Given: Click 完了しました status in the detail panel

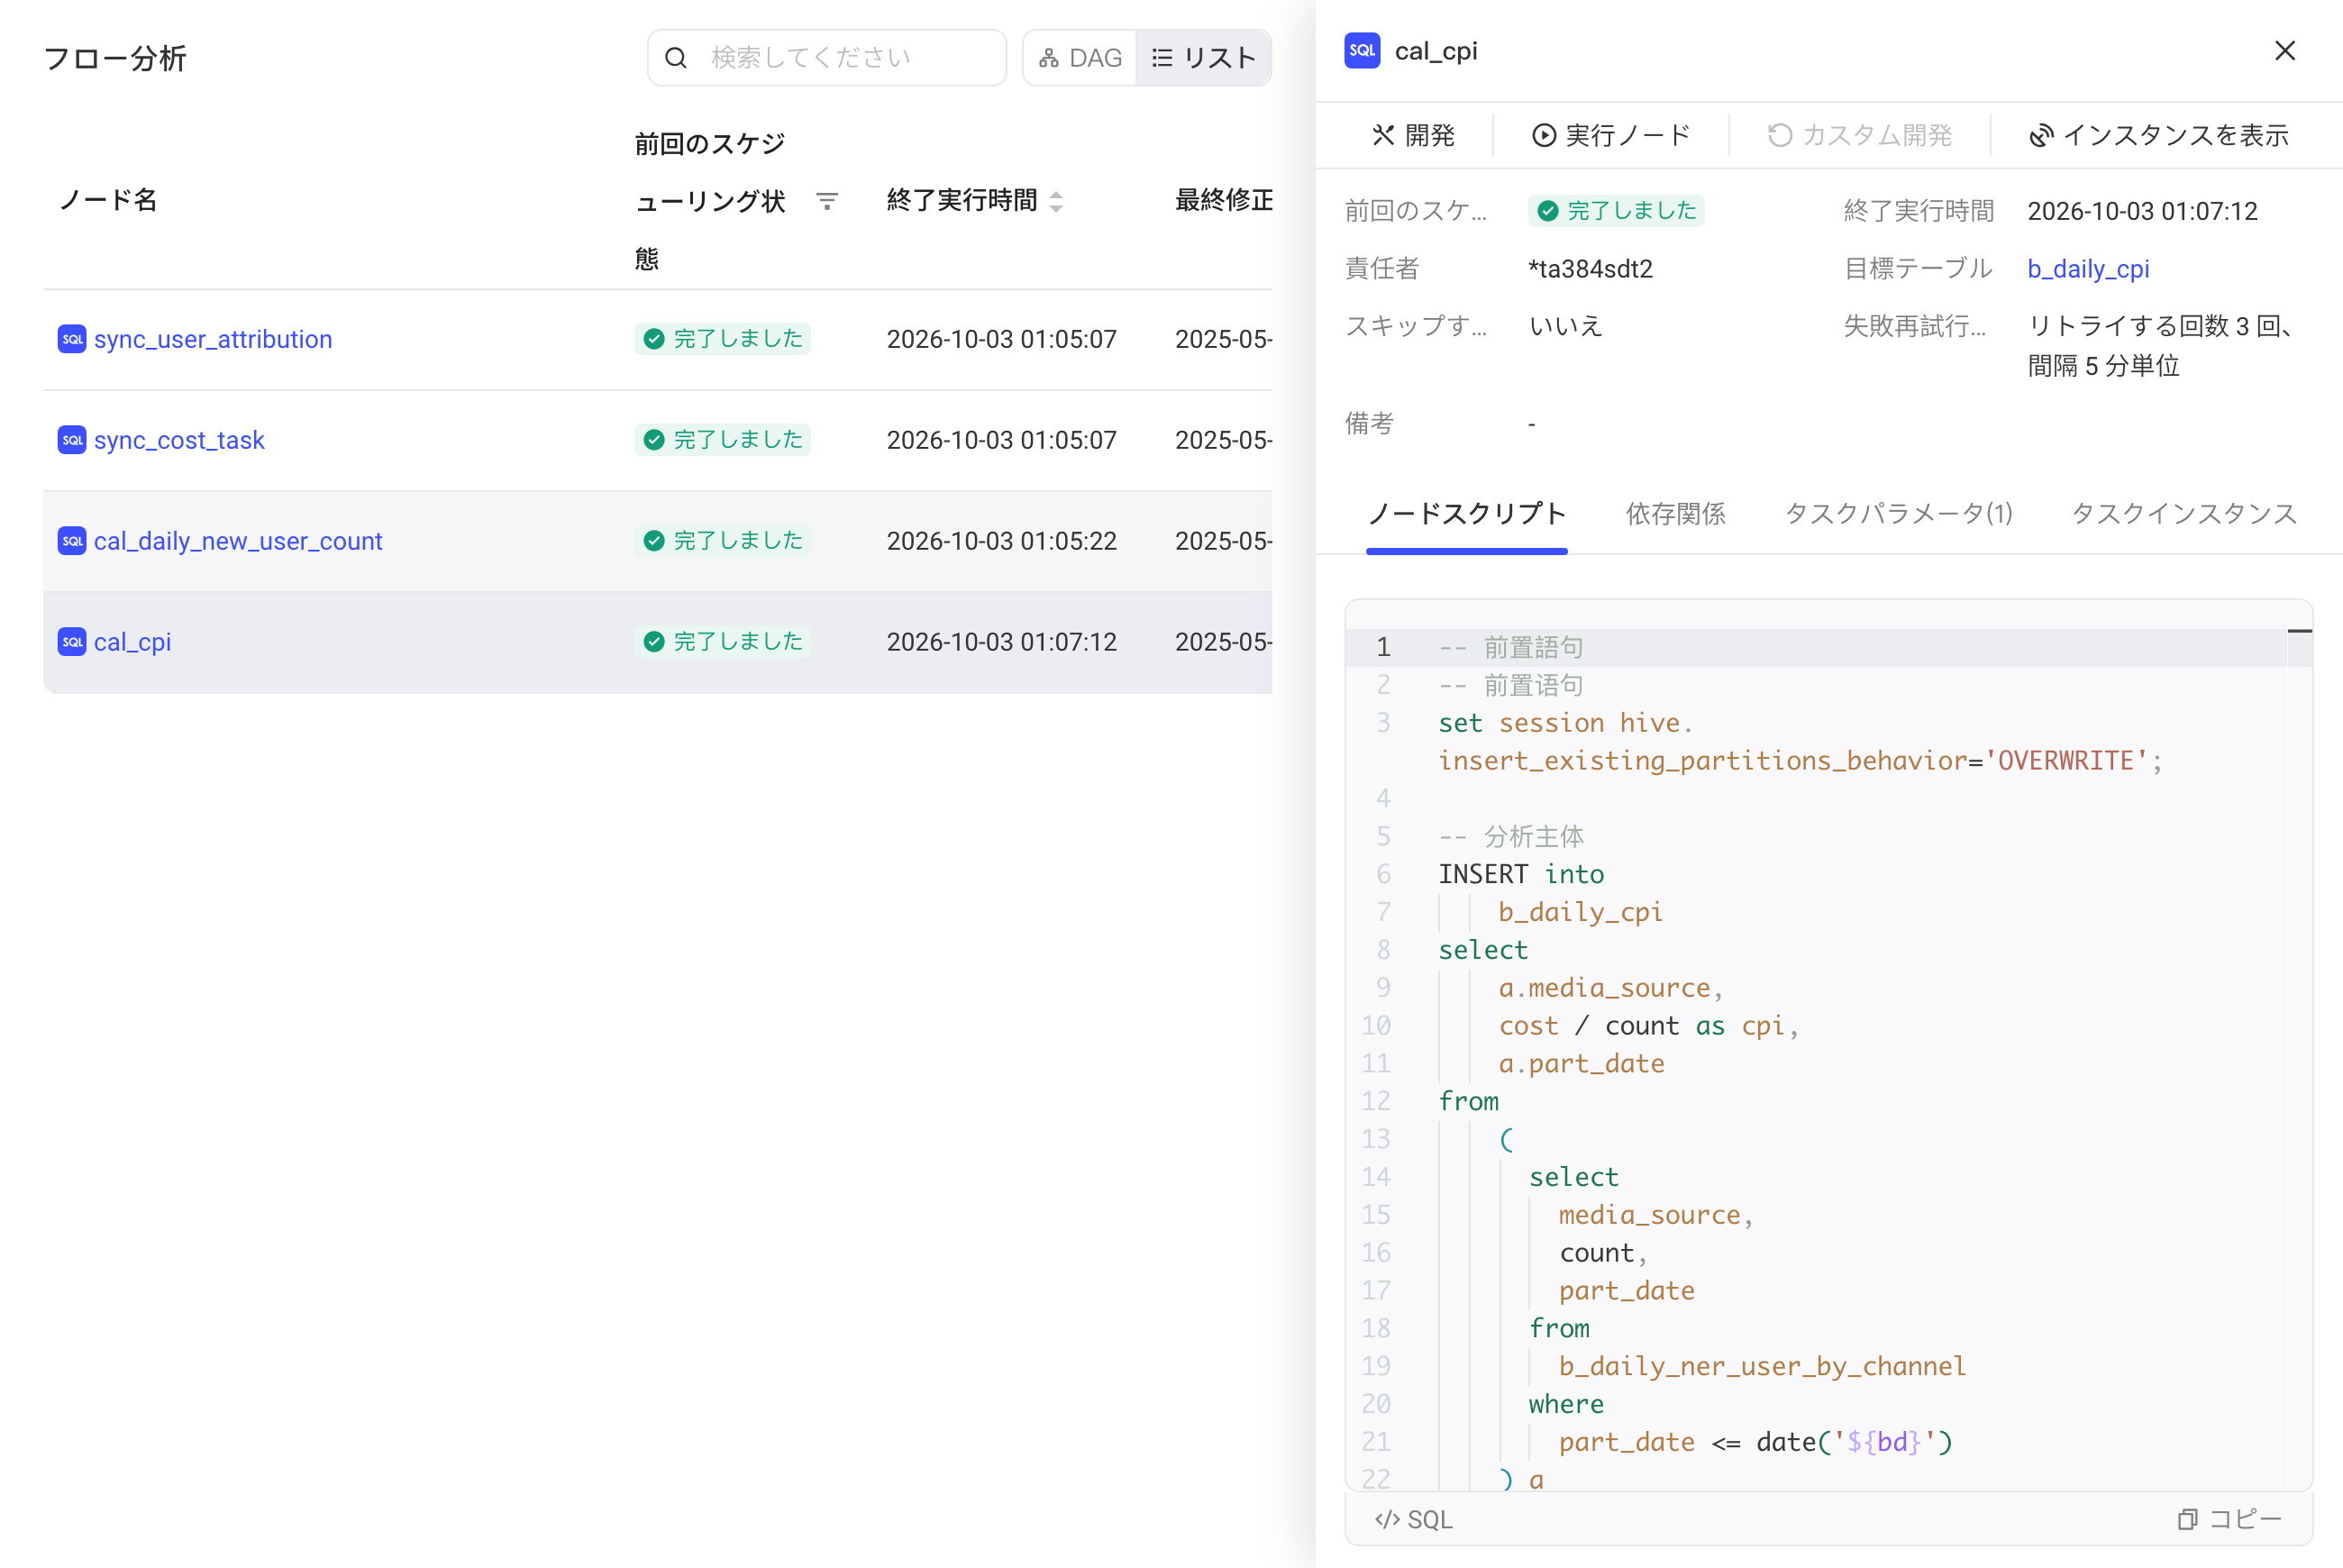Looking at the screenshot, I should point(1616,211).
